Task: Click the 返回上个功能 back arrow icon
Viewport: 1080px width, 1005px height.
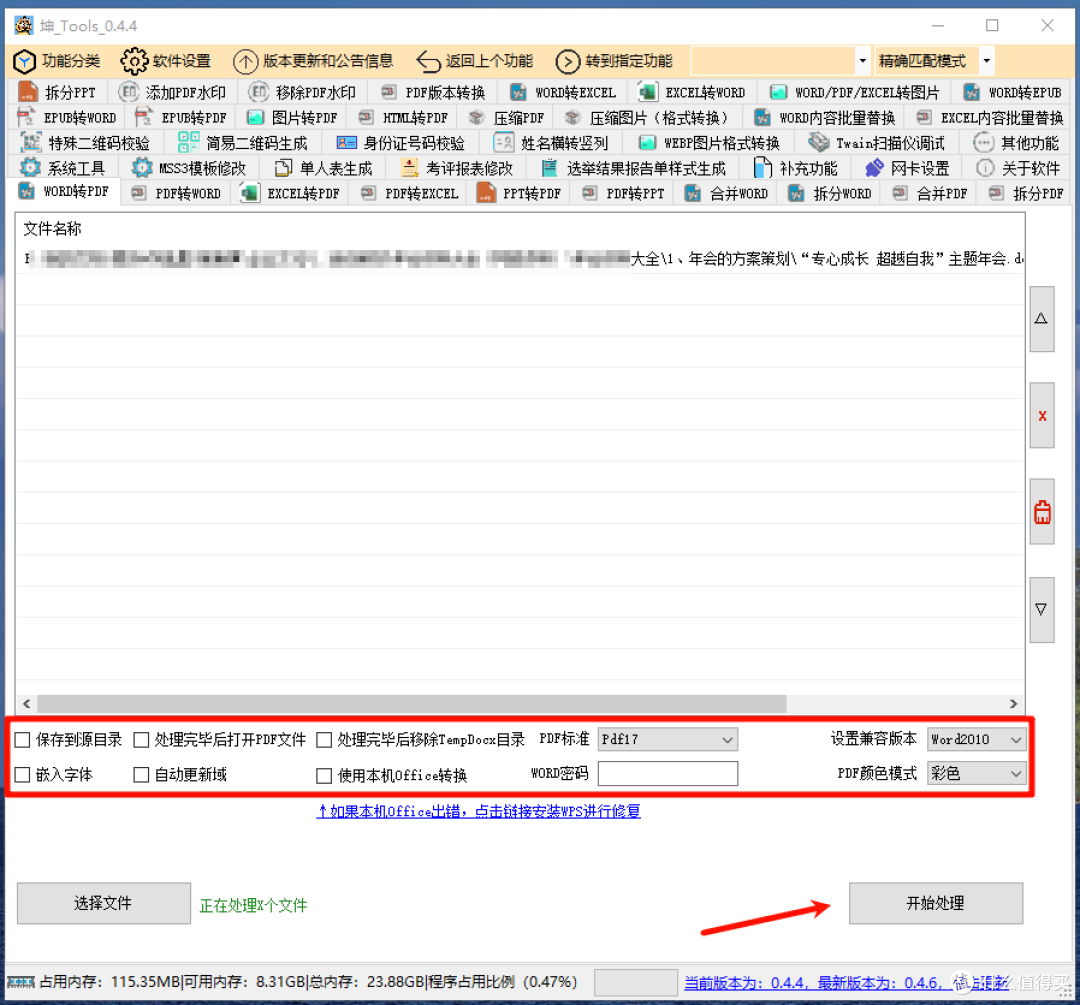Action: (x=428, y=61)
